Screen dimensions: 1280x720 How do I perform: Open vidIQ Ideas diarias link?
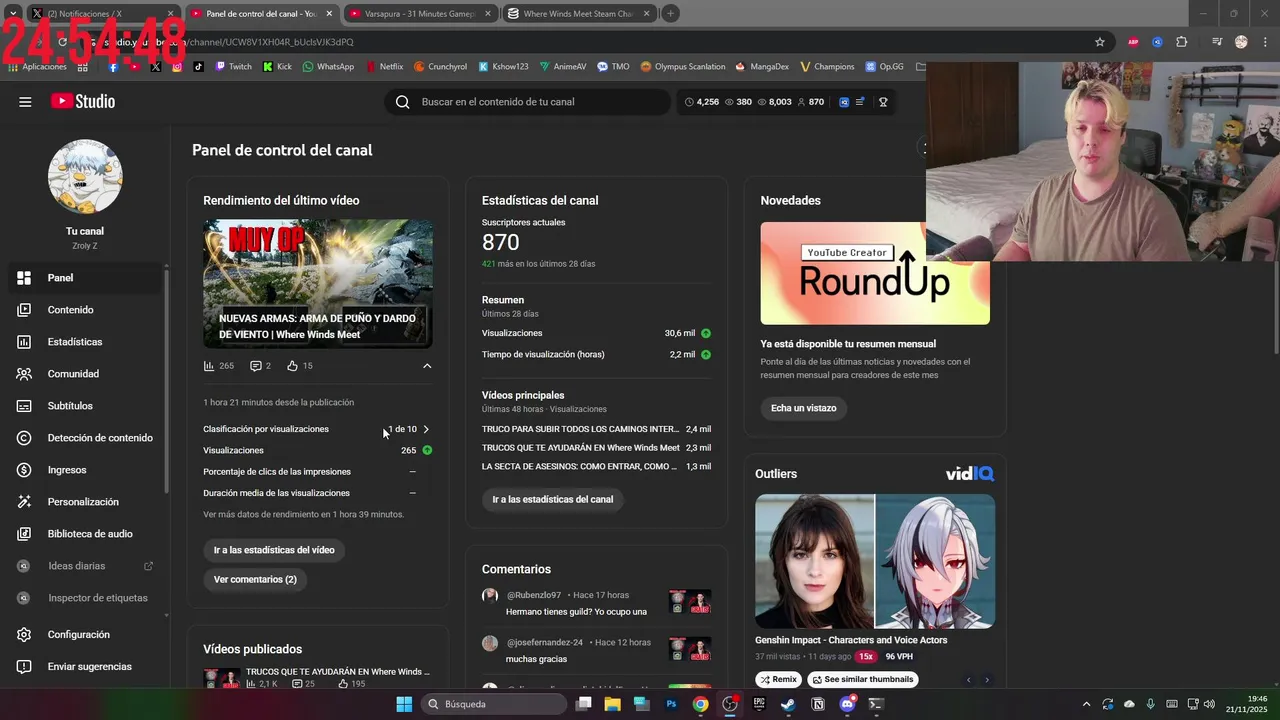click(x=85, y=566)
